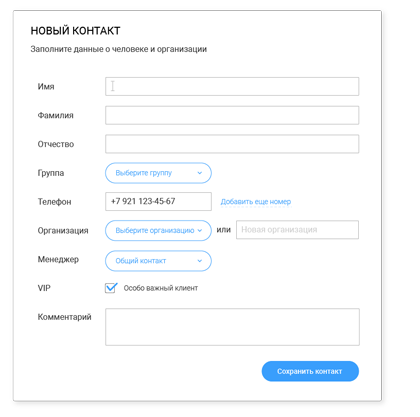Expand the Общий контакт manager dropdown
This screenshot has height=417, width=420.
pyautogui.click(x=158, y=261)
